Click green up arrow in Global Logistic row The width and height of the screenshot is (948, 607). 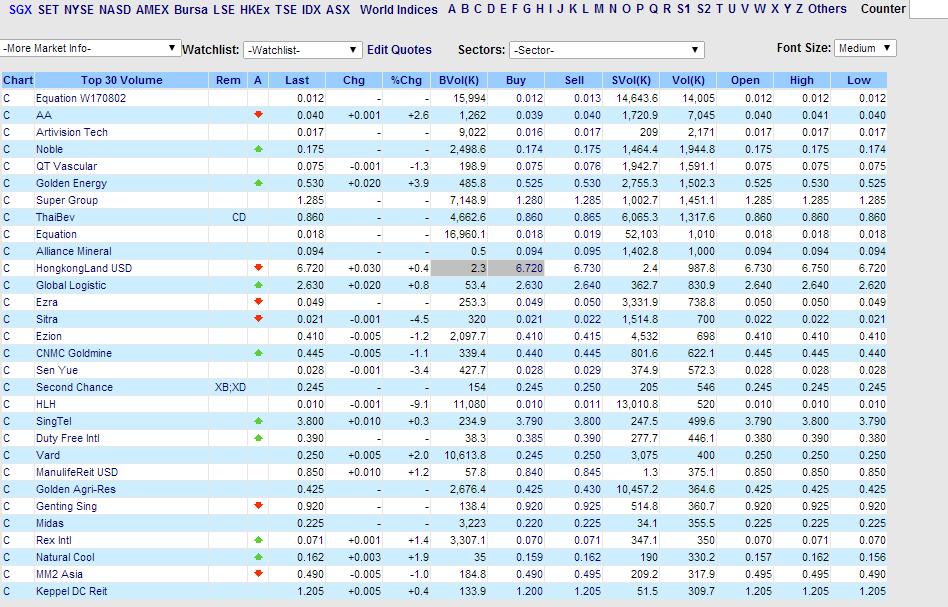pyautogui.click(x=258, y=285)
